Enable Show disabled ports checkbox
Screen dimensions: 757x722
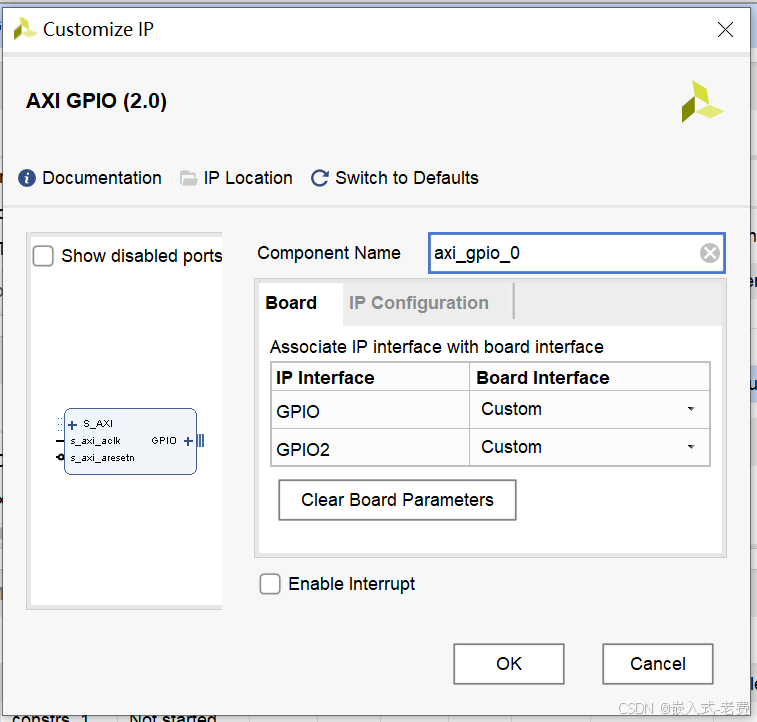click(x=43, y=256)
